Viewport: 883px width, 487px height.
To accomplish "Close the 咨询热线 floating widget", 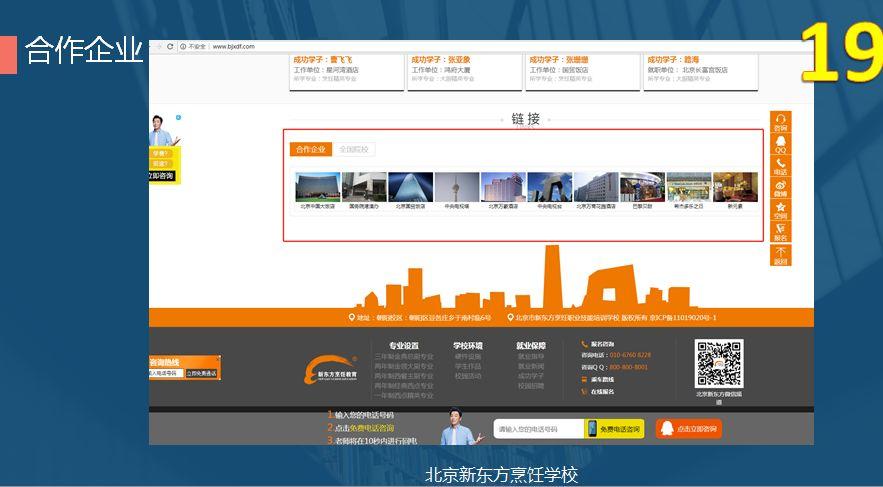I will click(x=218, y=358).
